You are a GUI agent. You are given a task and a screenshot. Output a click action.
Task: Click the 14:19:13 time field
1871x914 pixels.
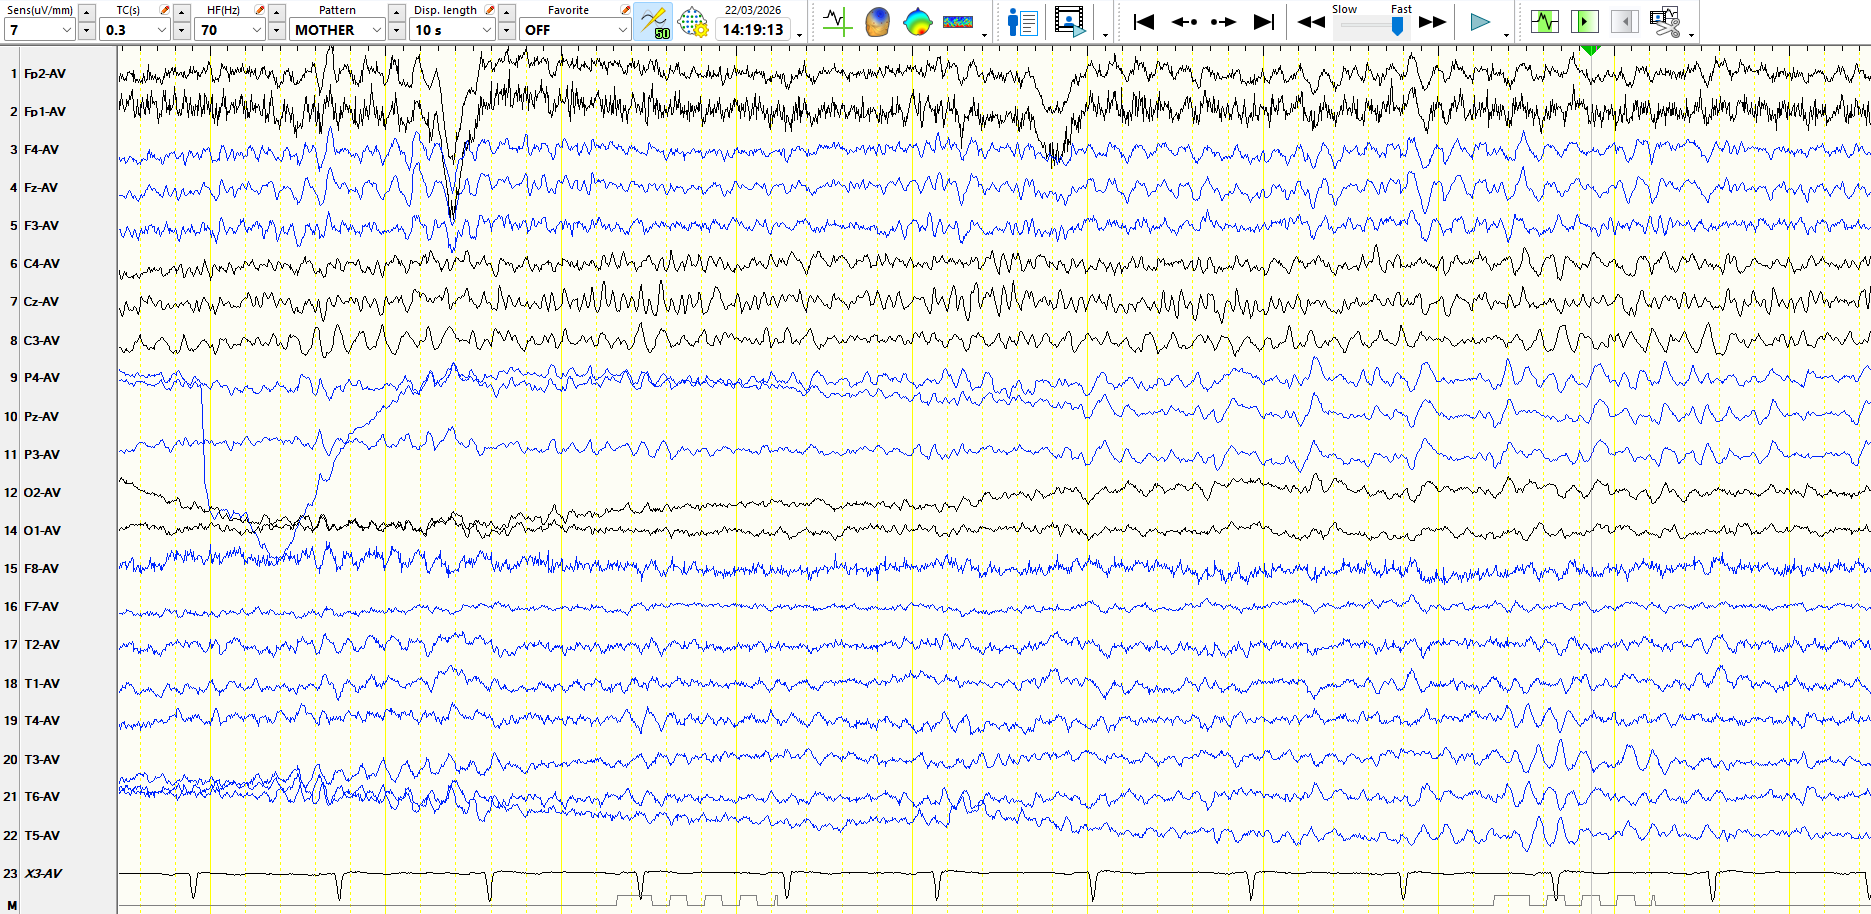pyautogui.click(x=753, y=30)
